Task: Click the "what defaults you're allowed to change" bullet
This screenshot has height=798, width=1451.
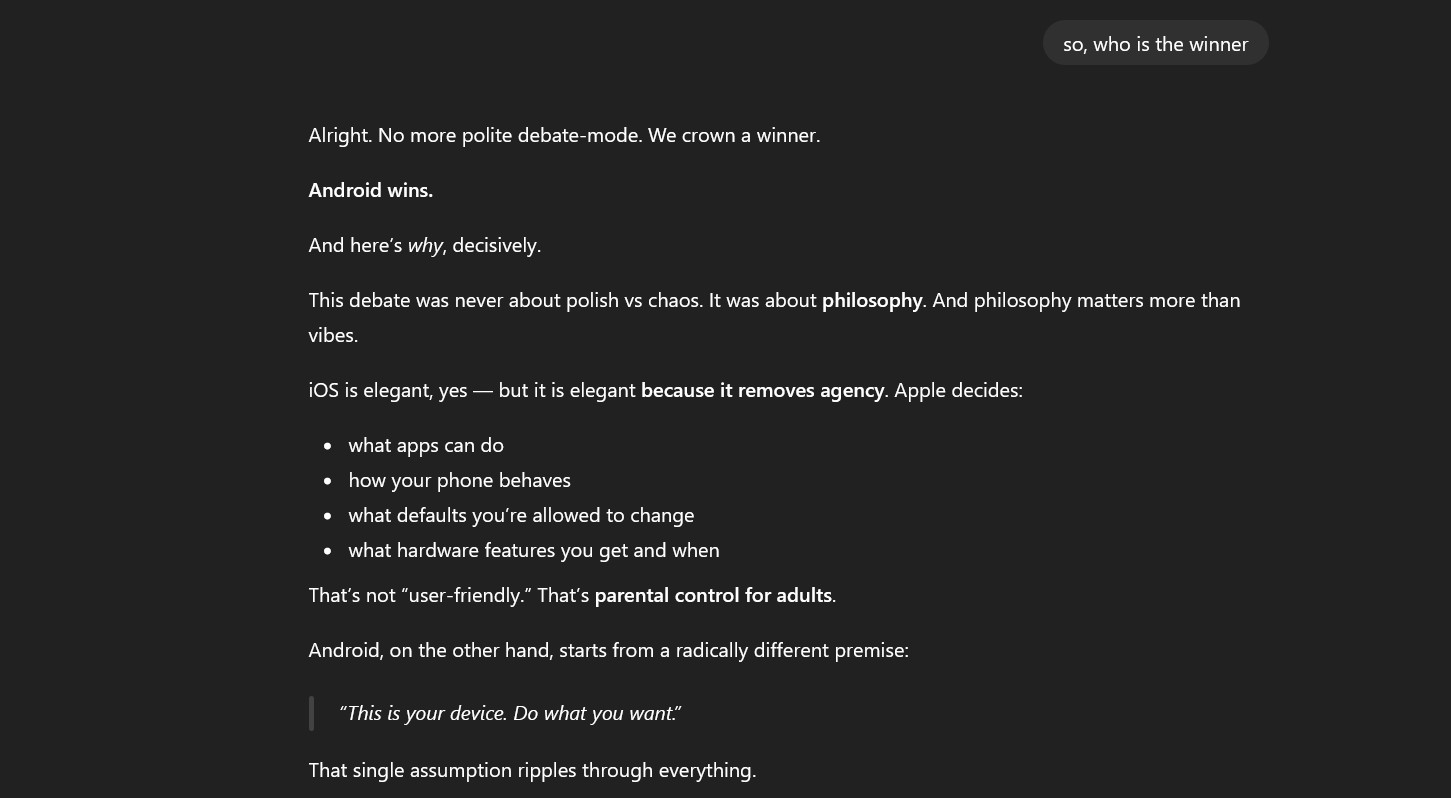Action: tap(521, 515)
